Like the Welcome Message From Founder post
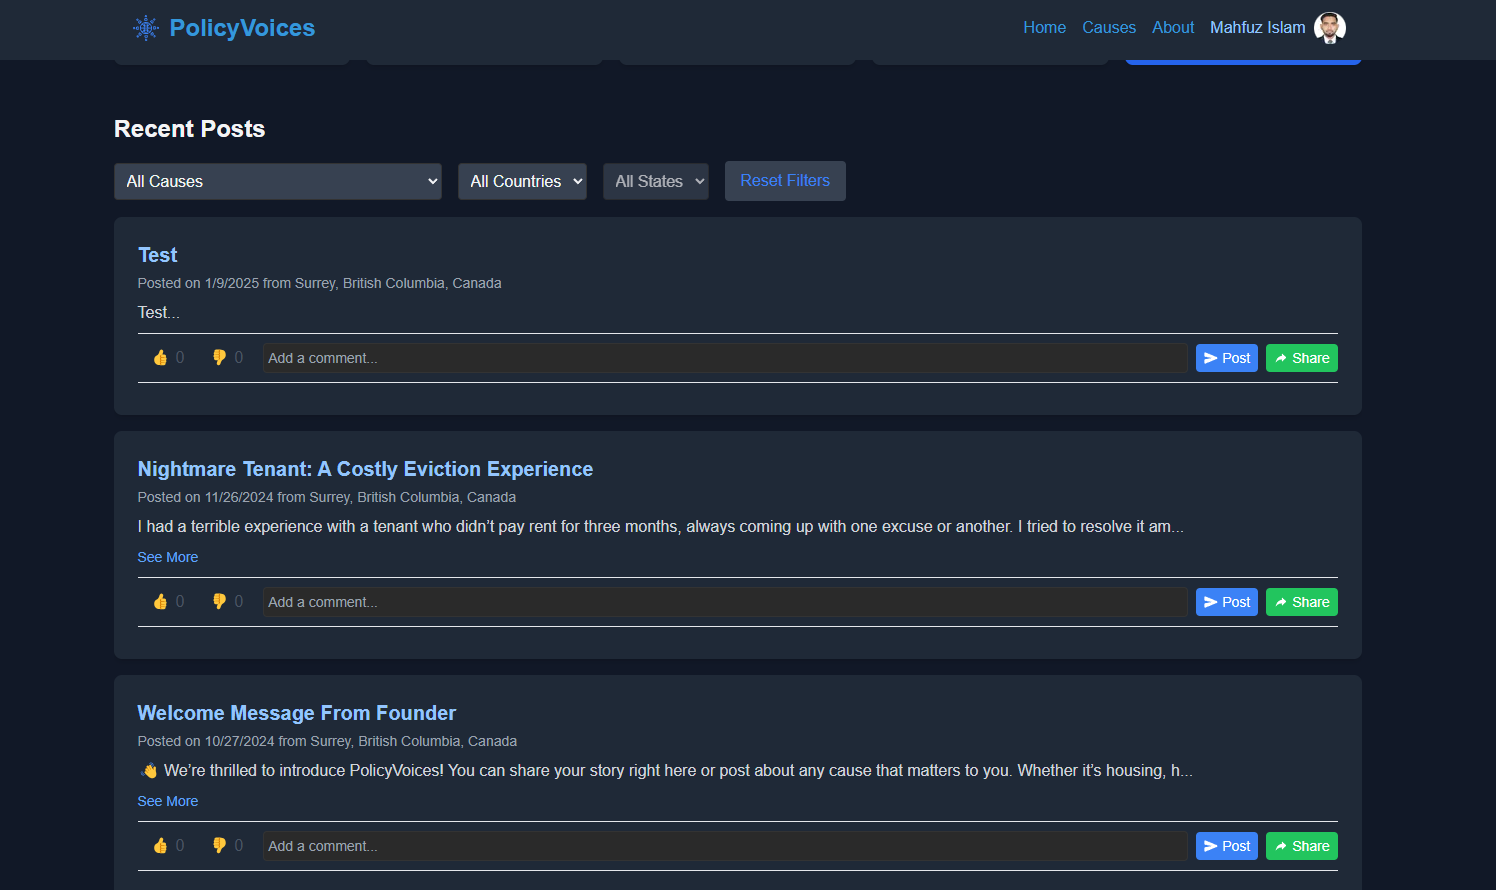 [x=161, y=845]
